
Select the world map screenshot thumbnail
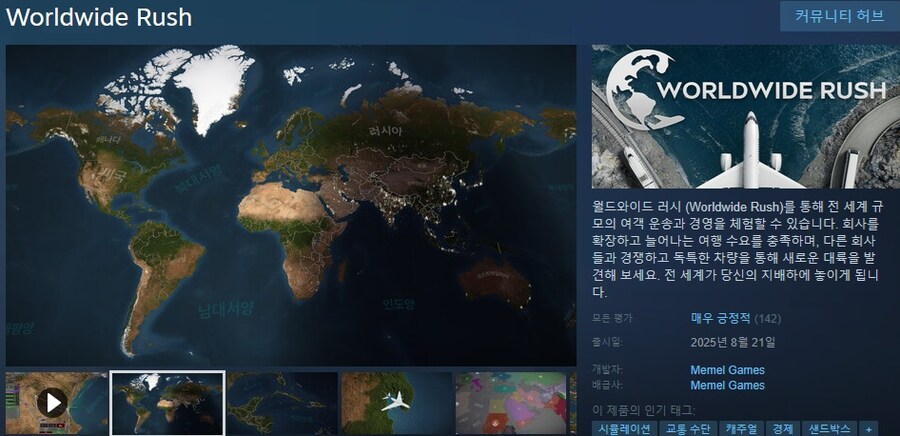point(167,403)
